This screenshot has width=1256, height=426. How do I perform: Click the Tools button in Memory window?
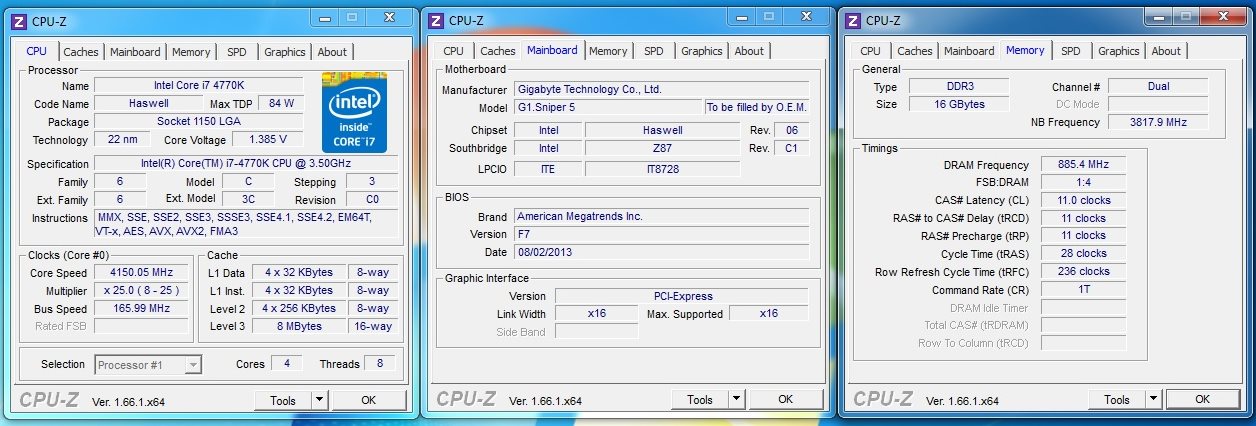tap(1117, 400)
